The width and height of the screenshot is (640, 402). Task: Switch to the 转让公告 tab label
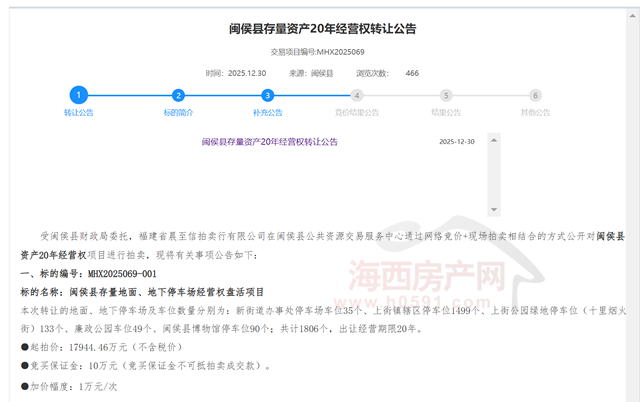tap(78, 113)
